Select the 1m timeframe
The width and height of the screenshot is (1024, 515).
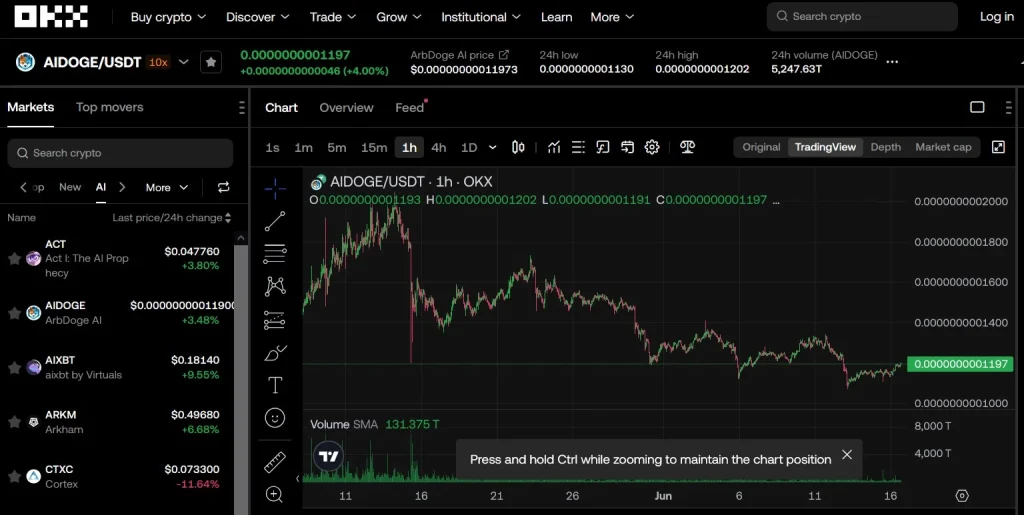click(x=303, y=148)
